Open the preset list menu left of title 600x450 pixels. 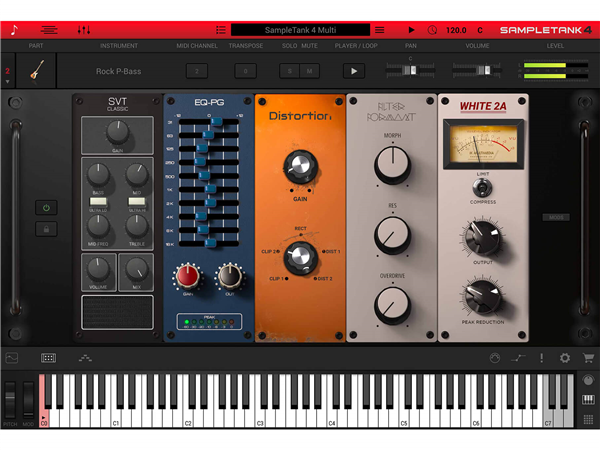point(220,30)
